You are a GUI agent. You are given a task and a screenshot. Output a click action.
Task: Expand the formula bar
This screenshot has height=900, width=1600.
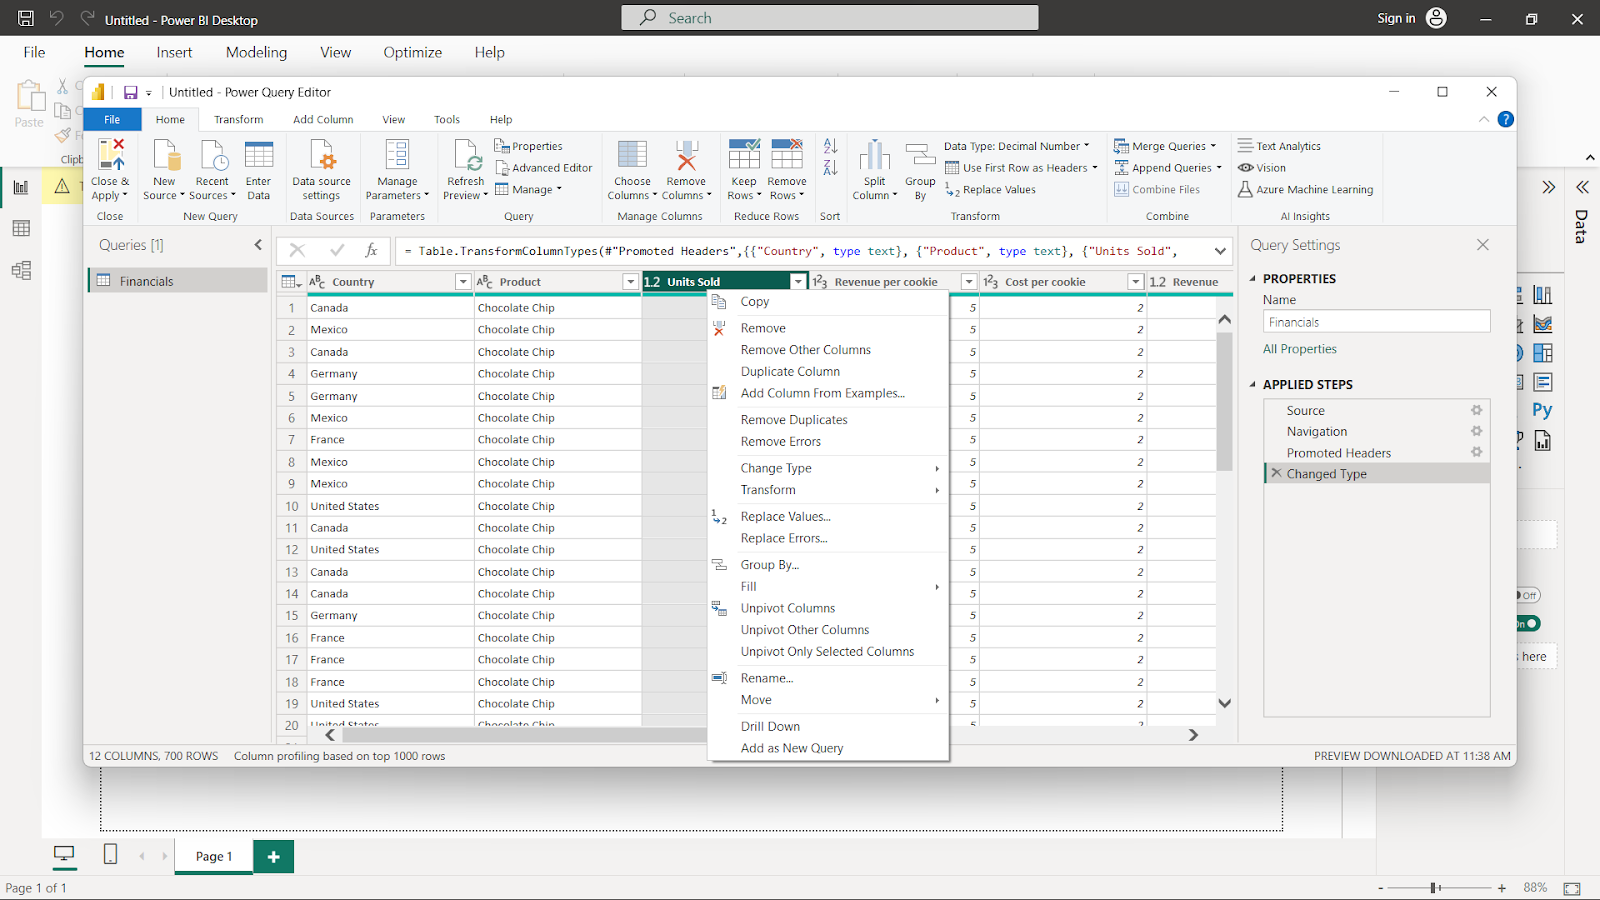pos(1220,251)
